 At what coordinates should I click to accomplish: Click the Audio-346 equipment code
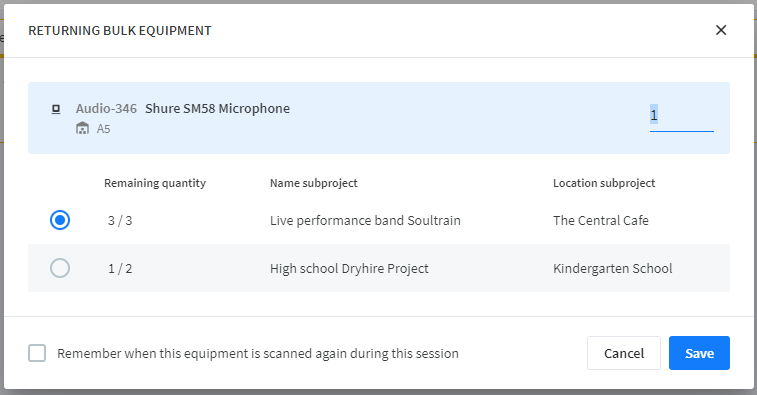click(x=106, y=109)
